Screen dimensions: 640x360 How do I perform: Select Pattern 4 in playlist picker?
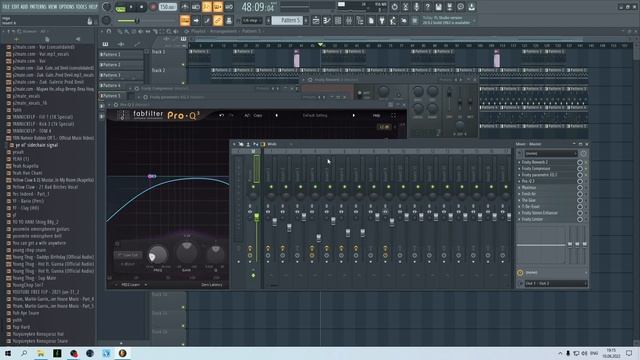tap(121, 86)
